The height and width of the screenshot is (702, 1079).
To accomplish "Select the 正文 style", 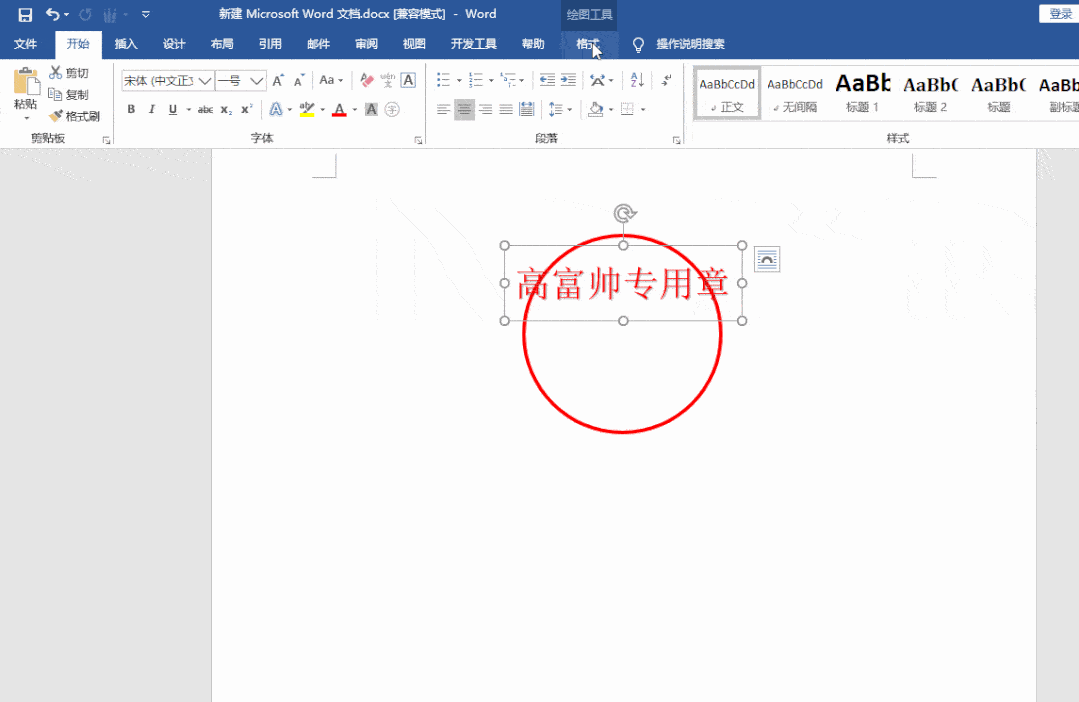I will (727, 94).
